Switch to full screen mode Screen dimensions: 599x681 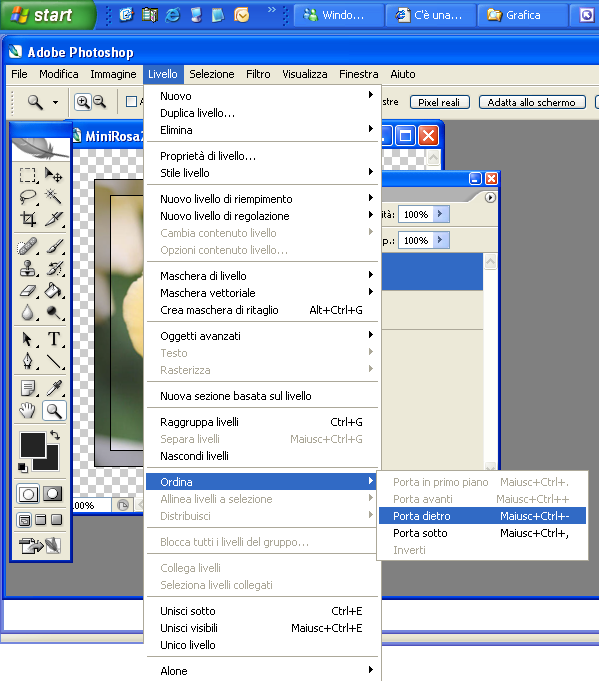pos(56,519)
